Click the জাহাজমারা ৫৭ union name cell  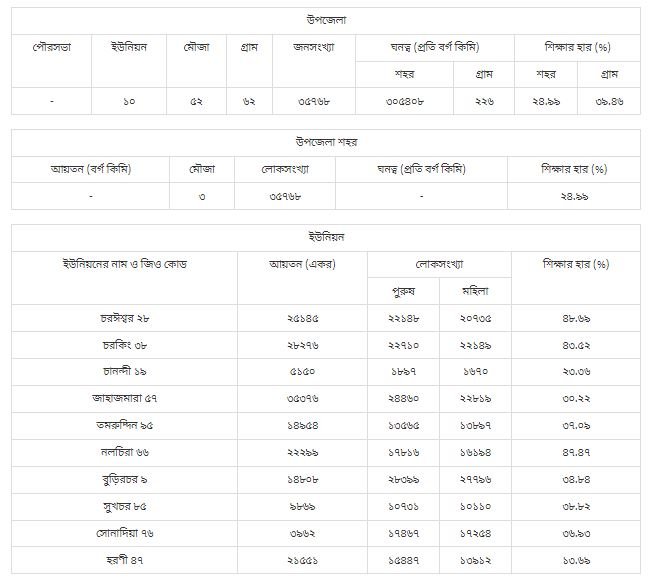(125, 397)
